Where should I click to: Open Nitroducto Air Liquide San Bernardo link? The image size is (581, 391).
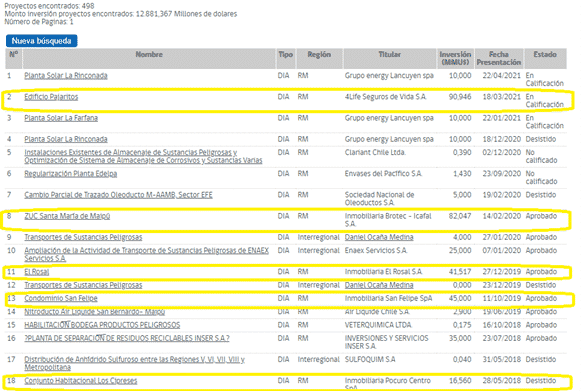pos(94,312)
